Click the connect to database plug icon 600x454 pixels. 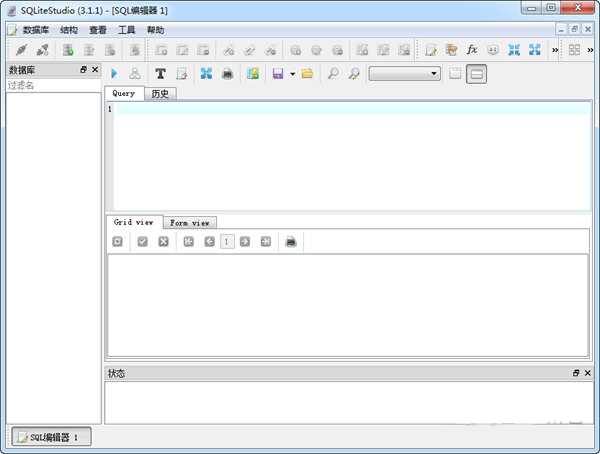coord(20,49)
